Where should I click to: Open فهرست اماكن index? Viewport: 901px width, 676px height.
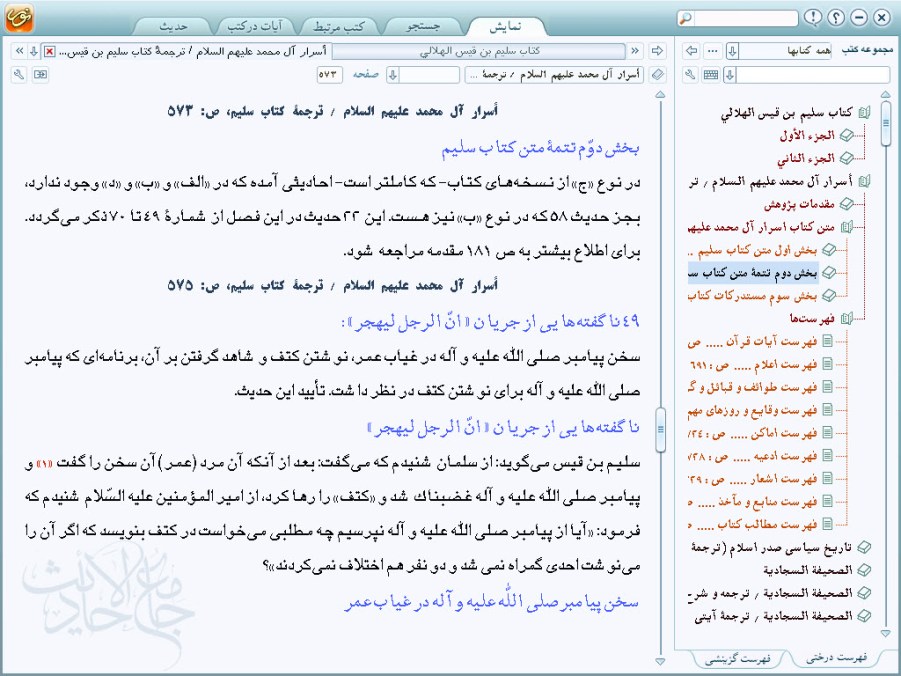[x=752, y=433]
